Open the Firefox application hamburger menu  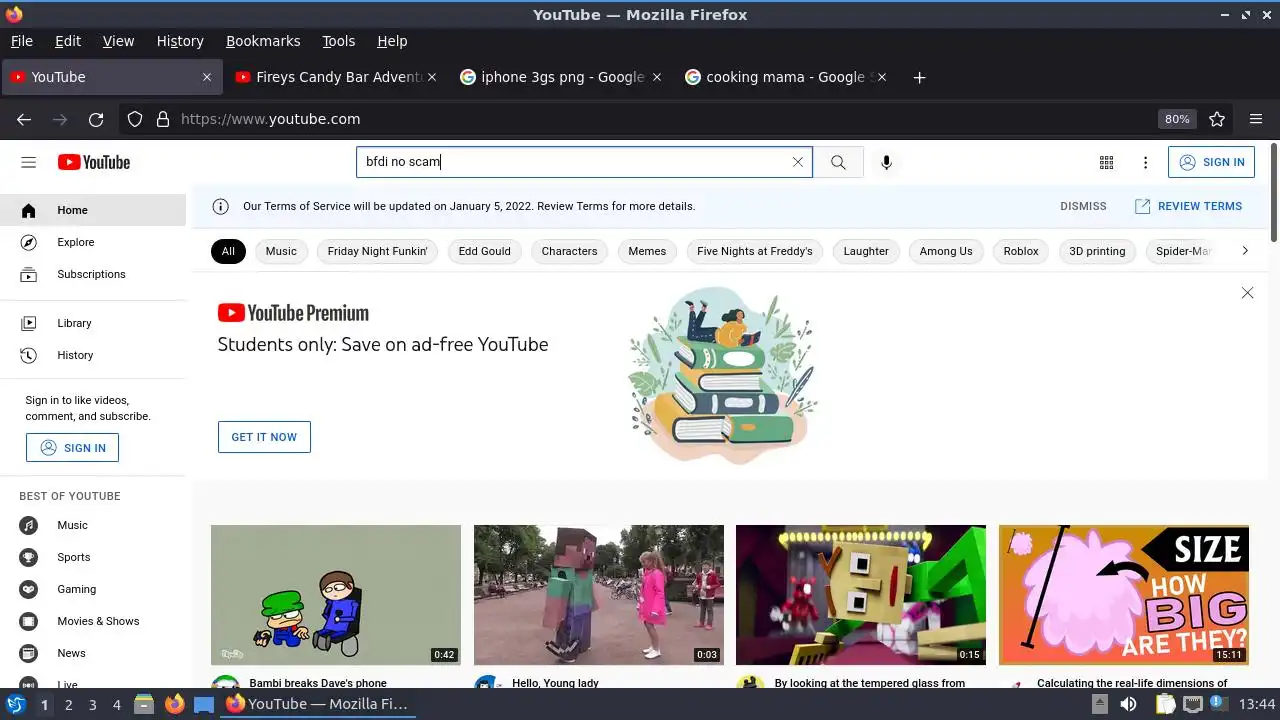pos(1256,119)
